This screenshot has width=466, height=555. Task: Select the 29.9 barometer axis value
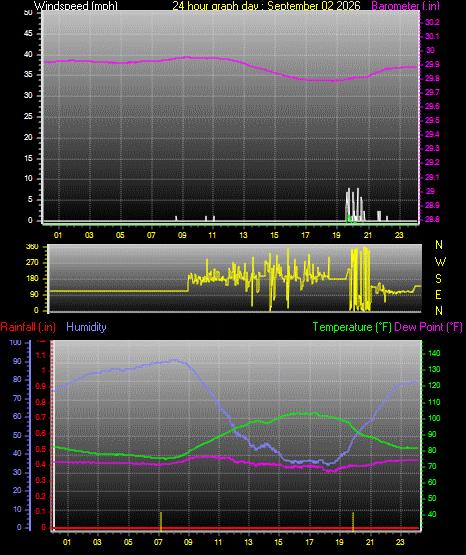tap(432, 64)
